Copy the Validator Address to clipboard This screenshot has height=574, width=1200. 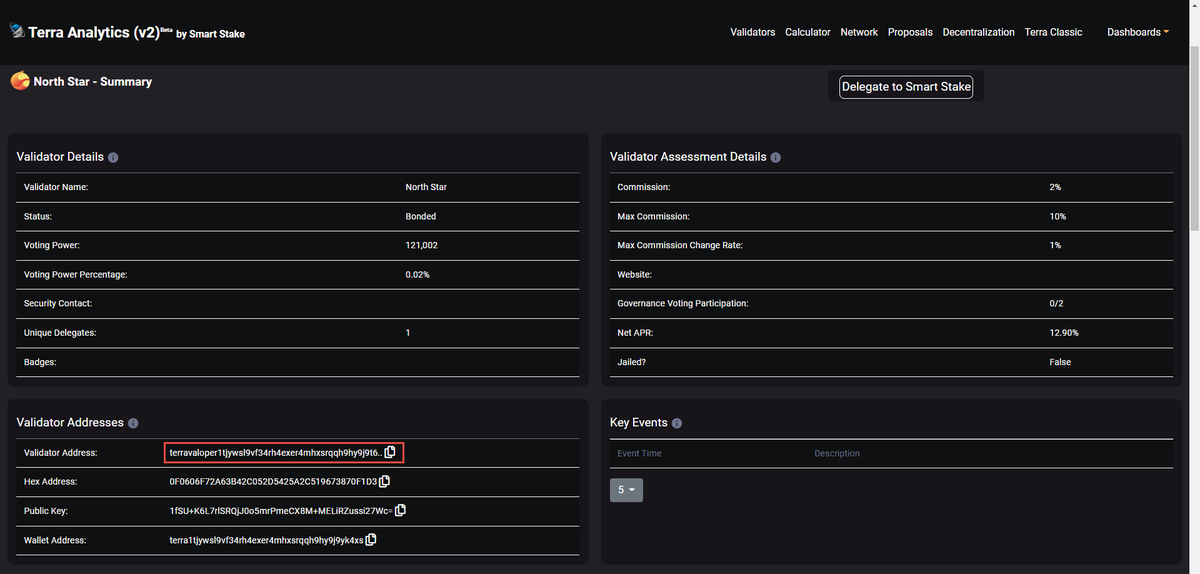pos(391,453)
